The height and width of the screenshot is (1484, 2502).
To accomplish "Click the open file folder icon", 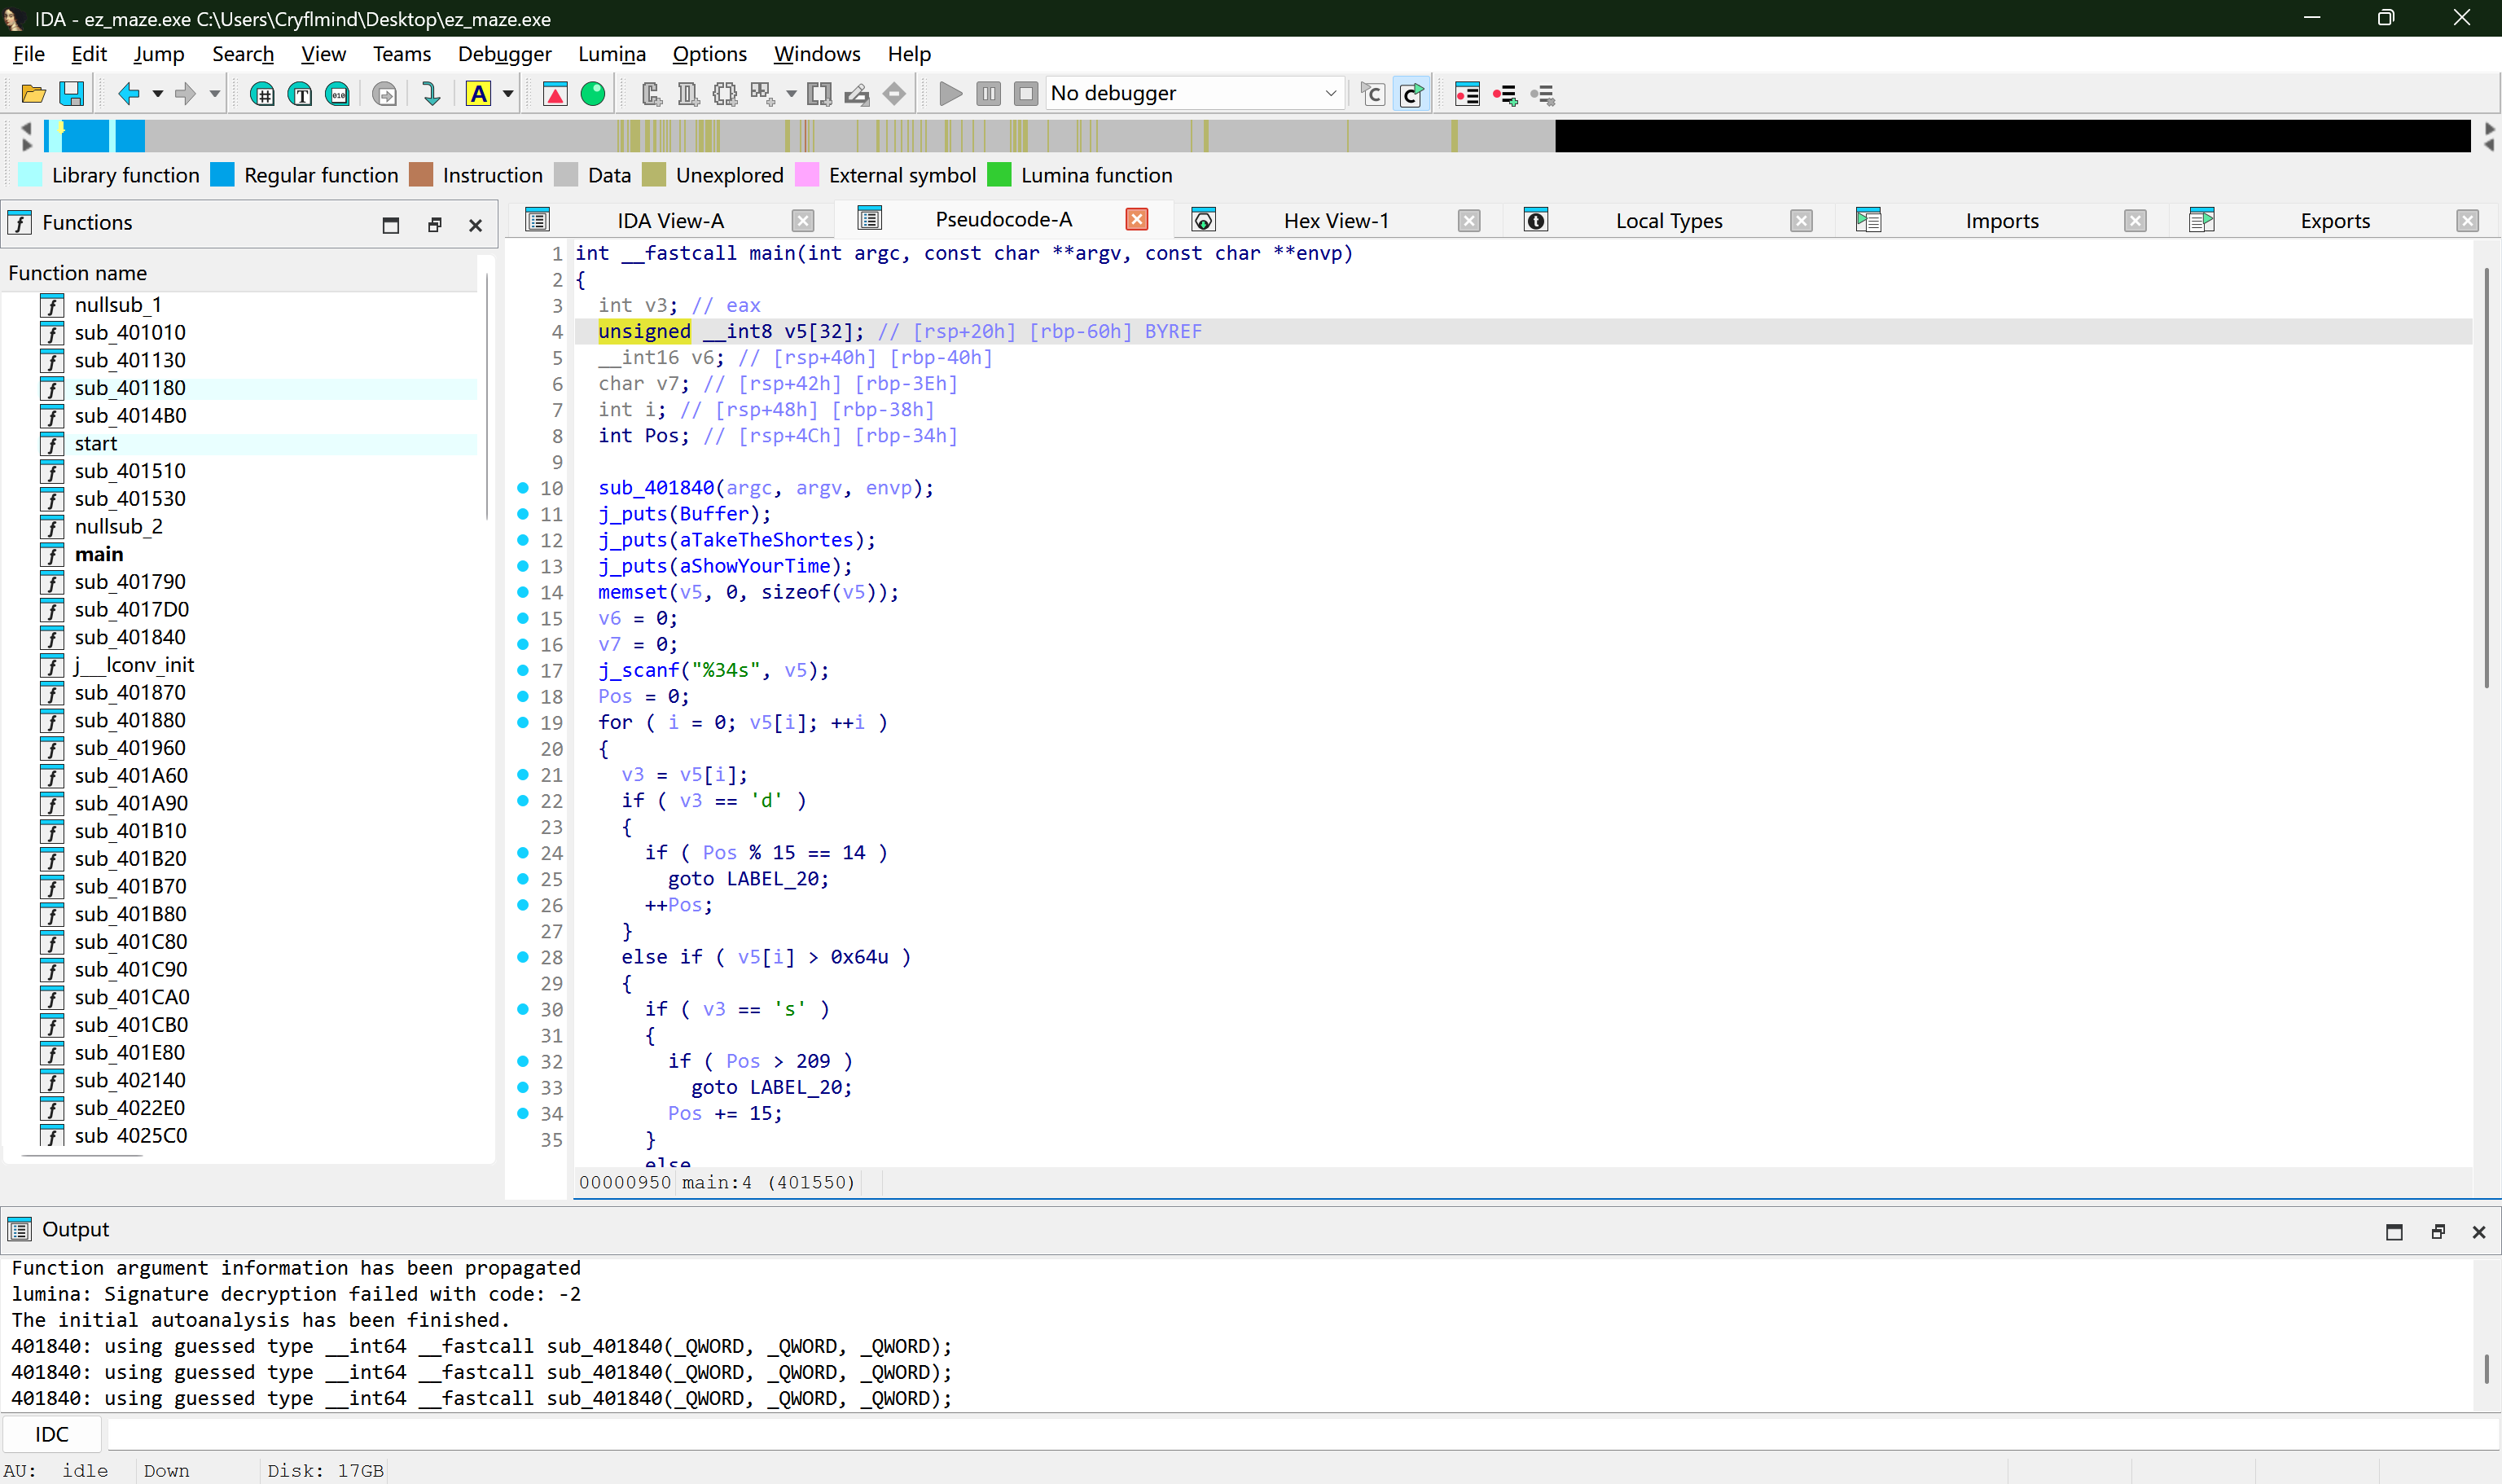I will 33,94.
